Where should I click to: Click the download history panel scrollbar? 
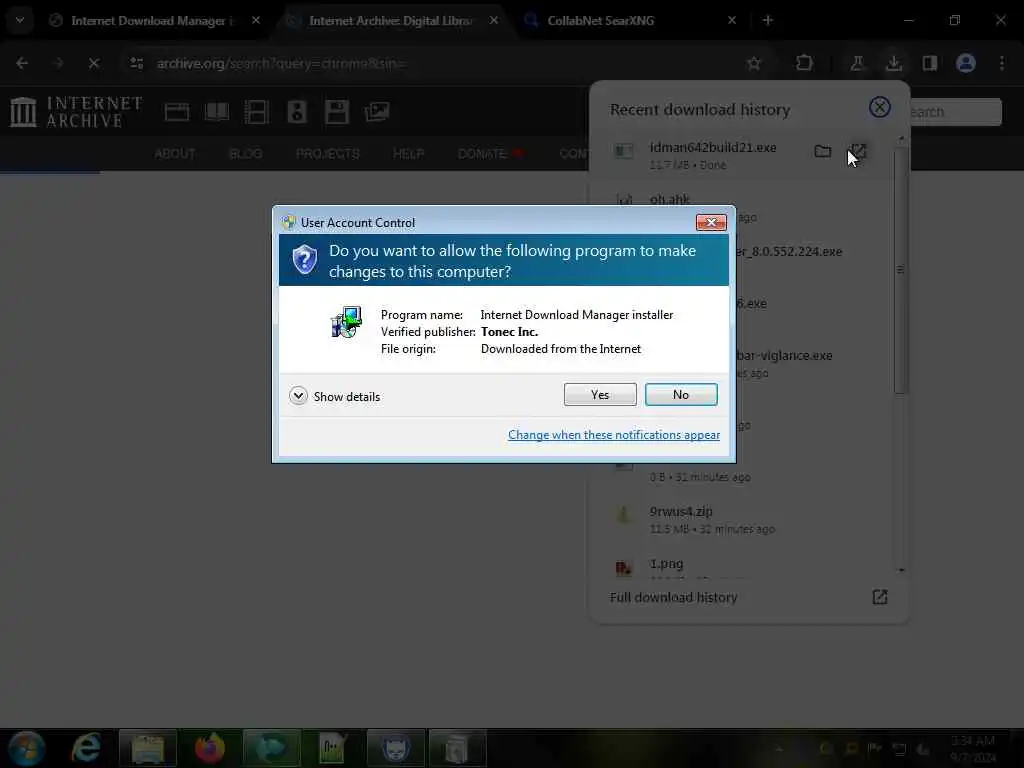point(901,270)
